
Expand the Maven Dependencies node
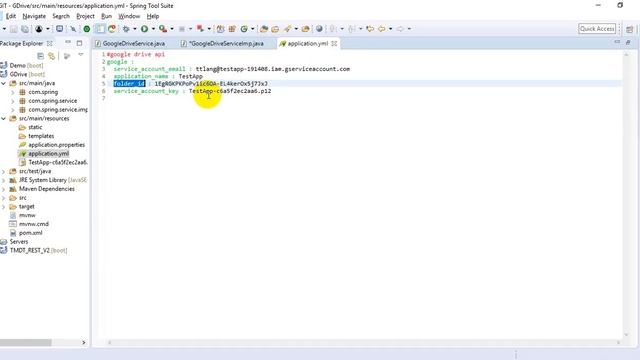[4, 189]
